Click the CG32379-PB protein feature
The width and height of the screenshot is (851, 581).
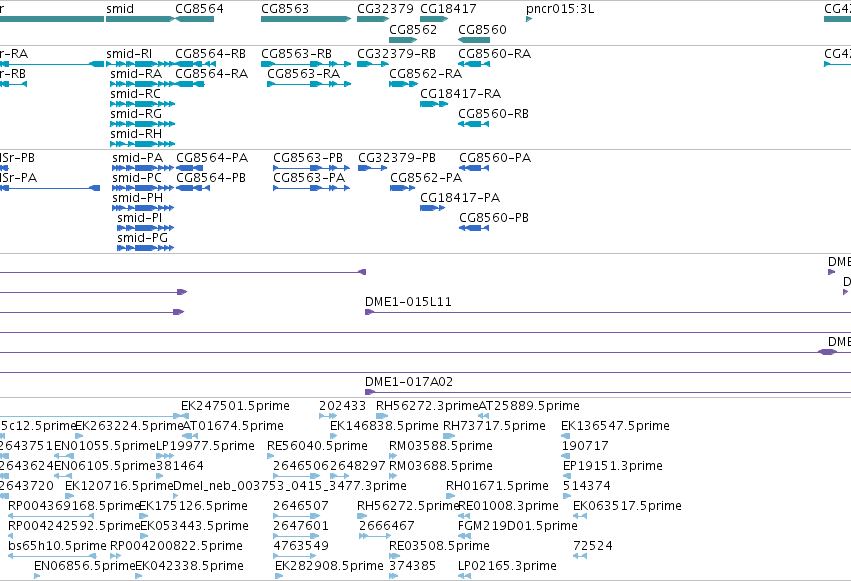[372, 168]
